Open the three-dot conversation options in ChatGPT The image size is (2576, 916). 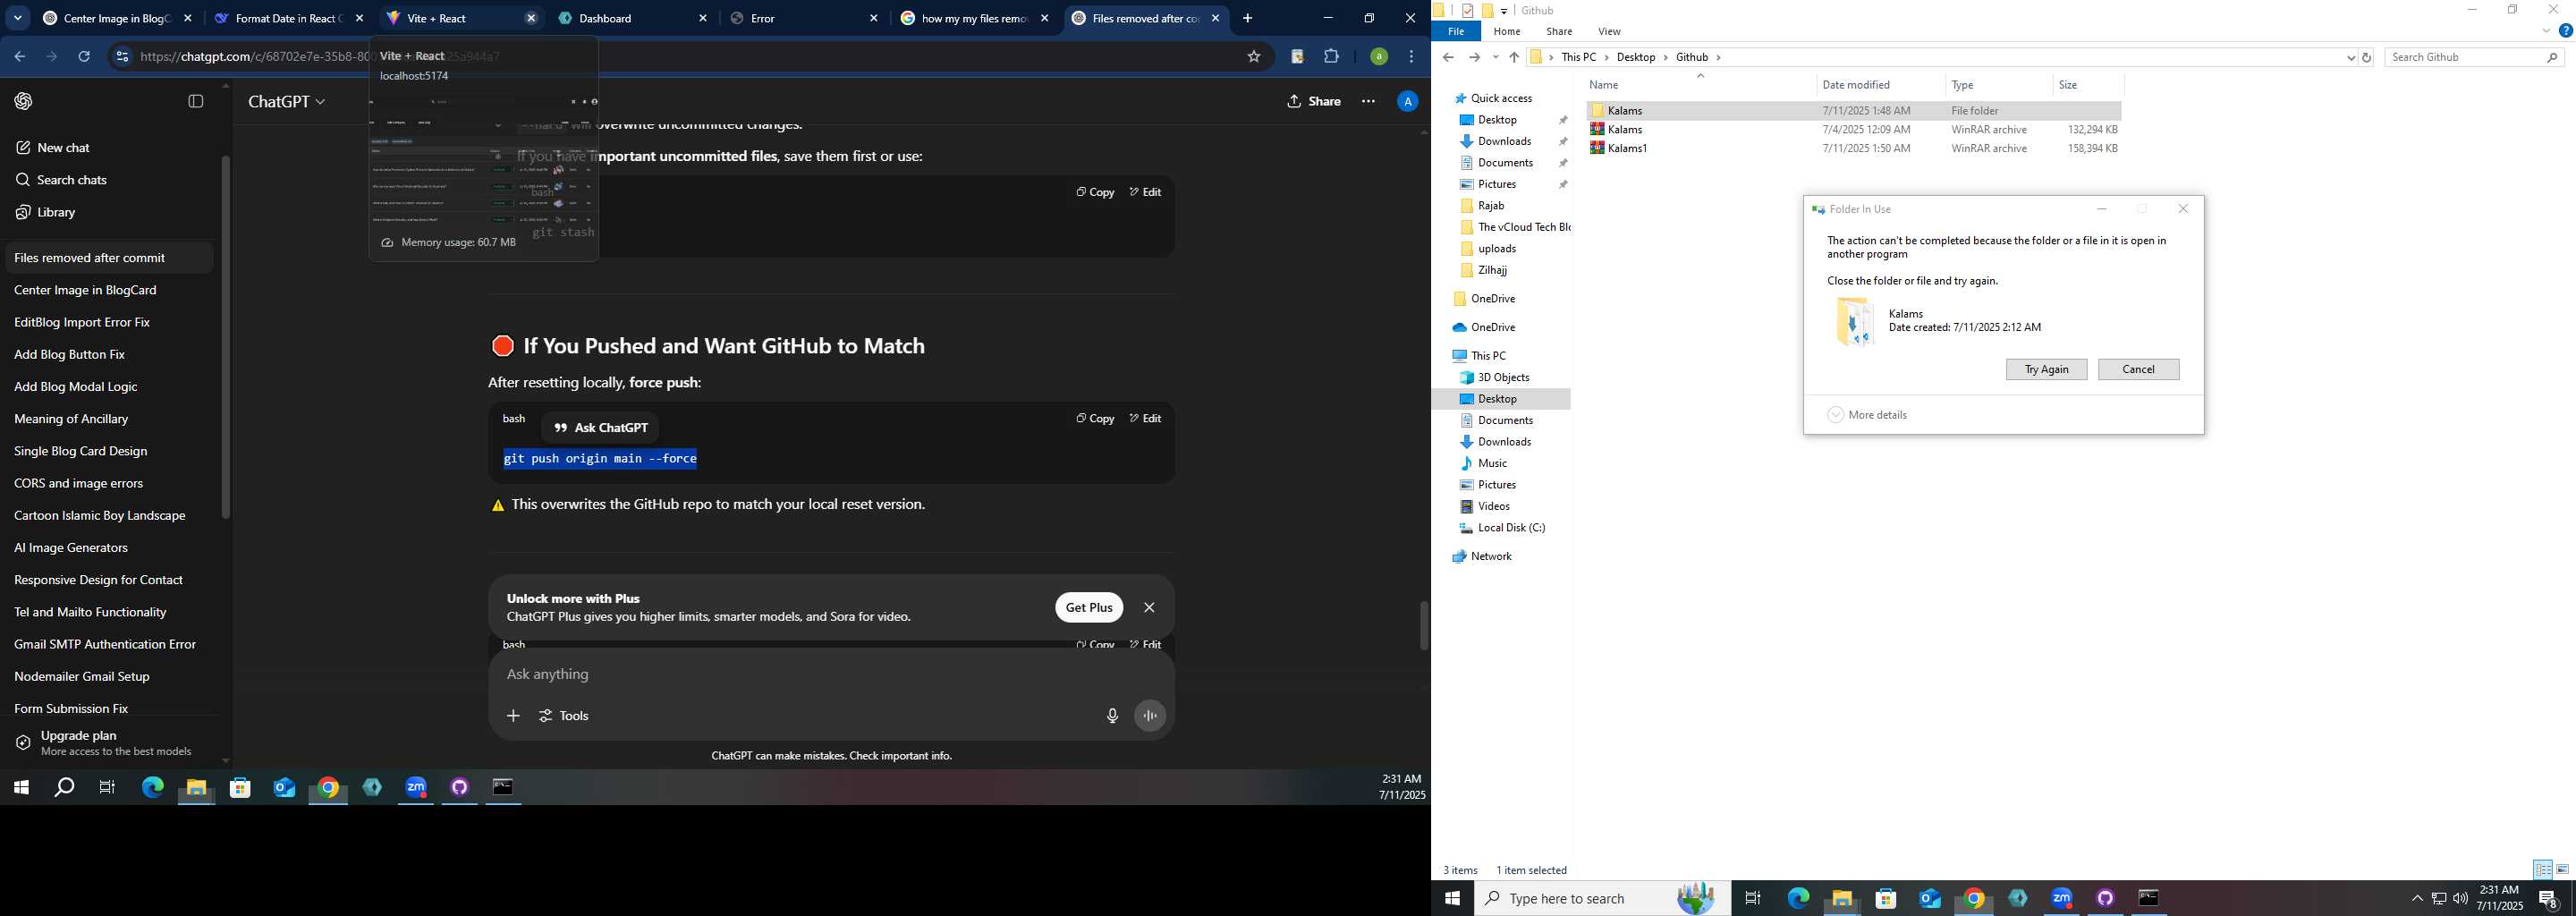(x=1368, y=101)
